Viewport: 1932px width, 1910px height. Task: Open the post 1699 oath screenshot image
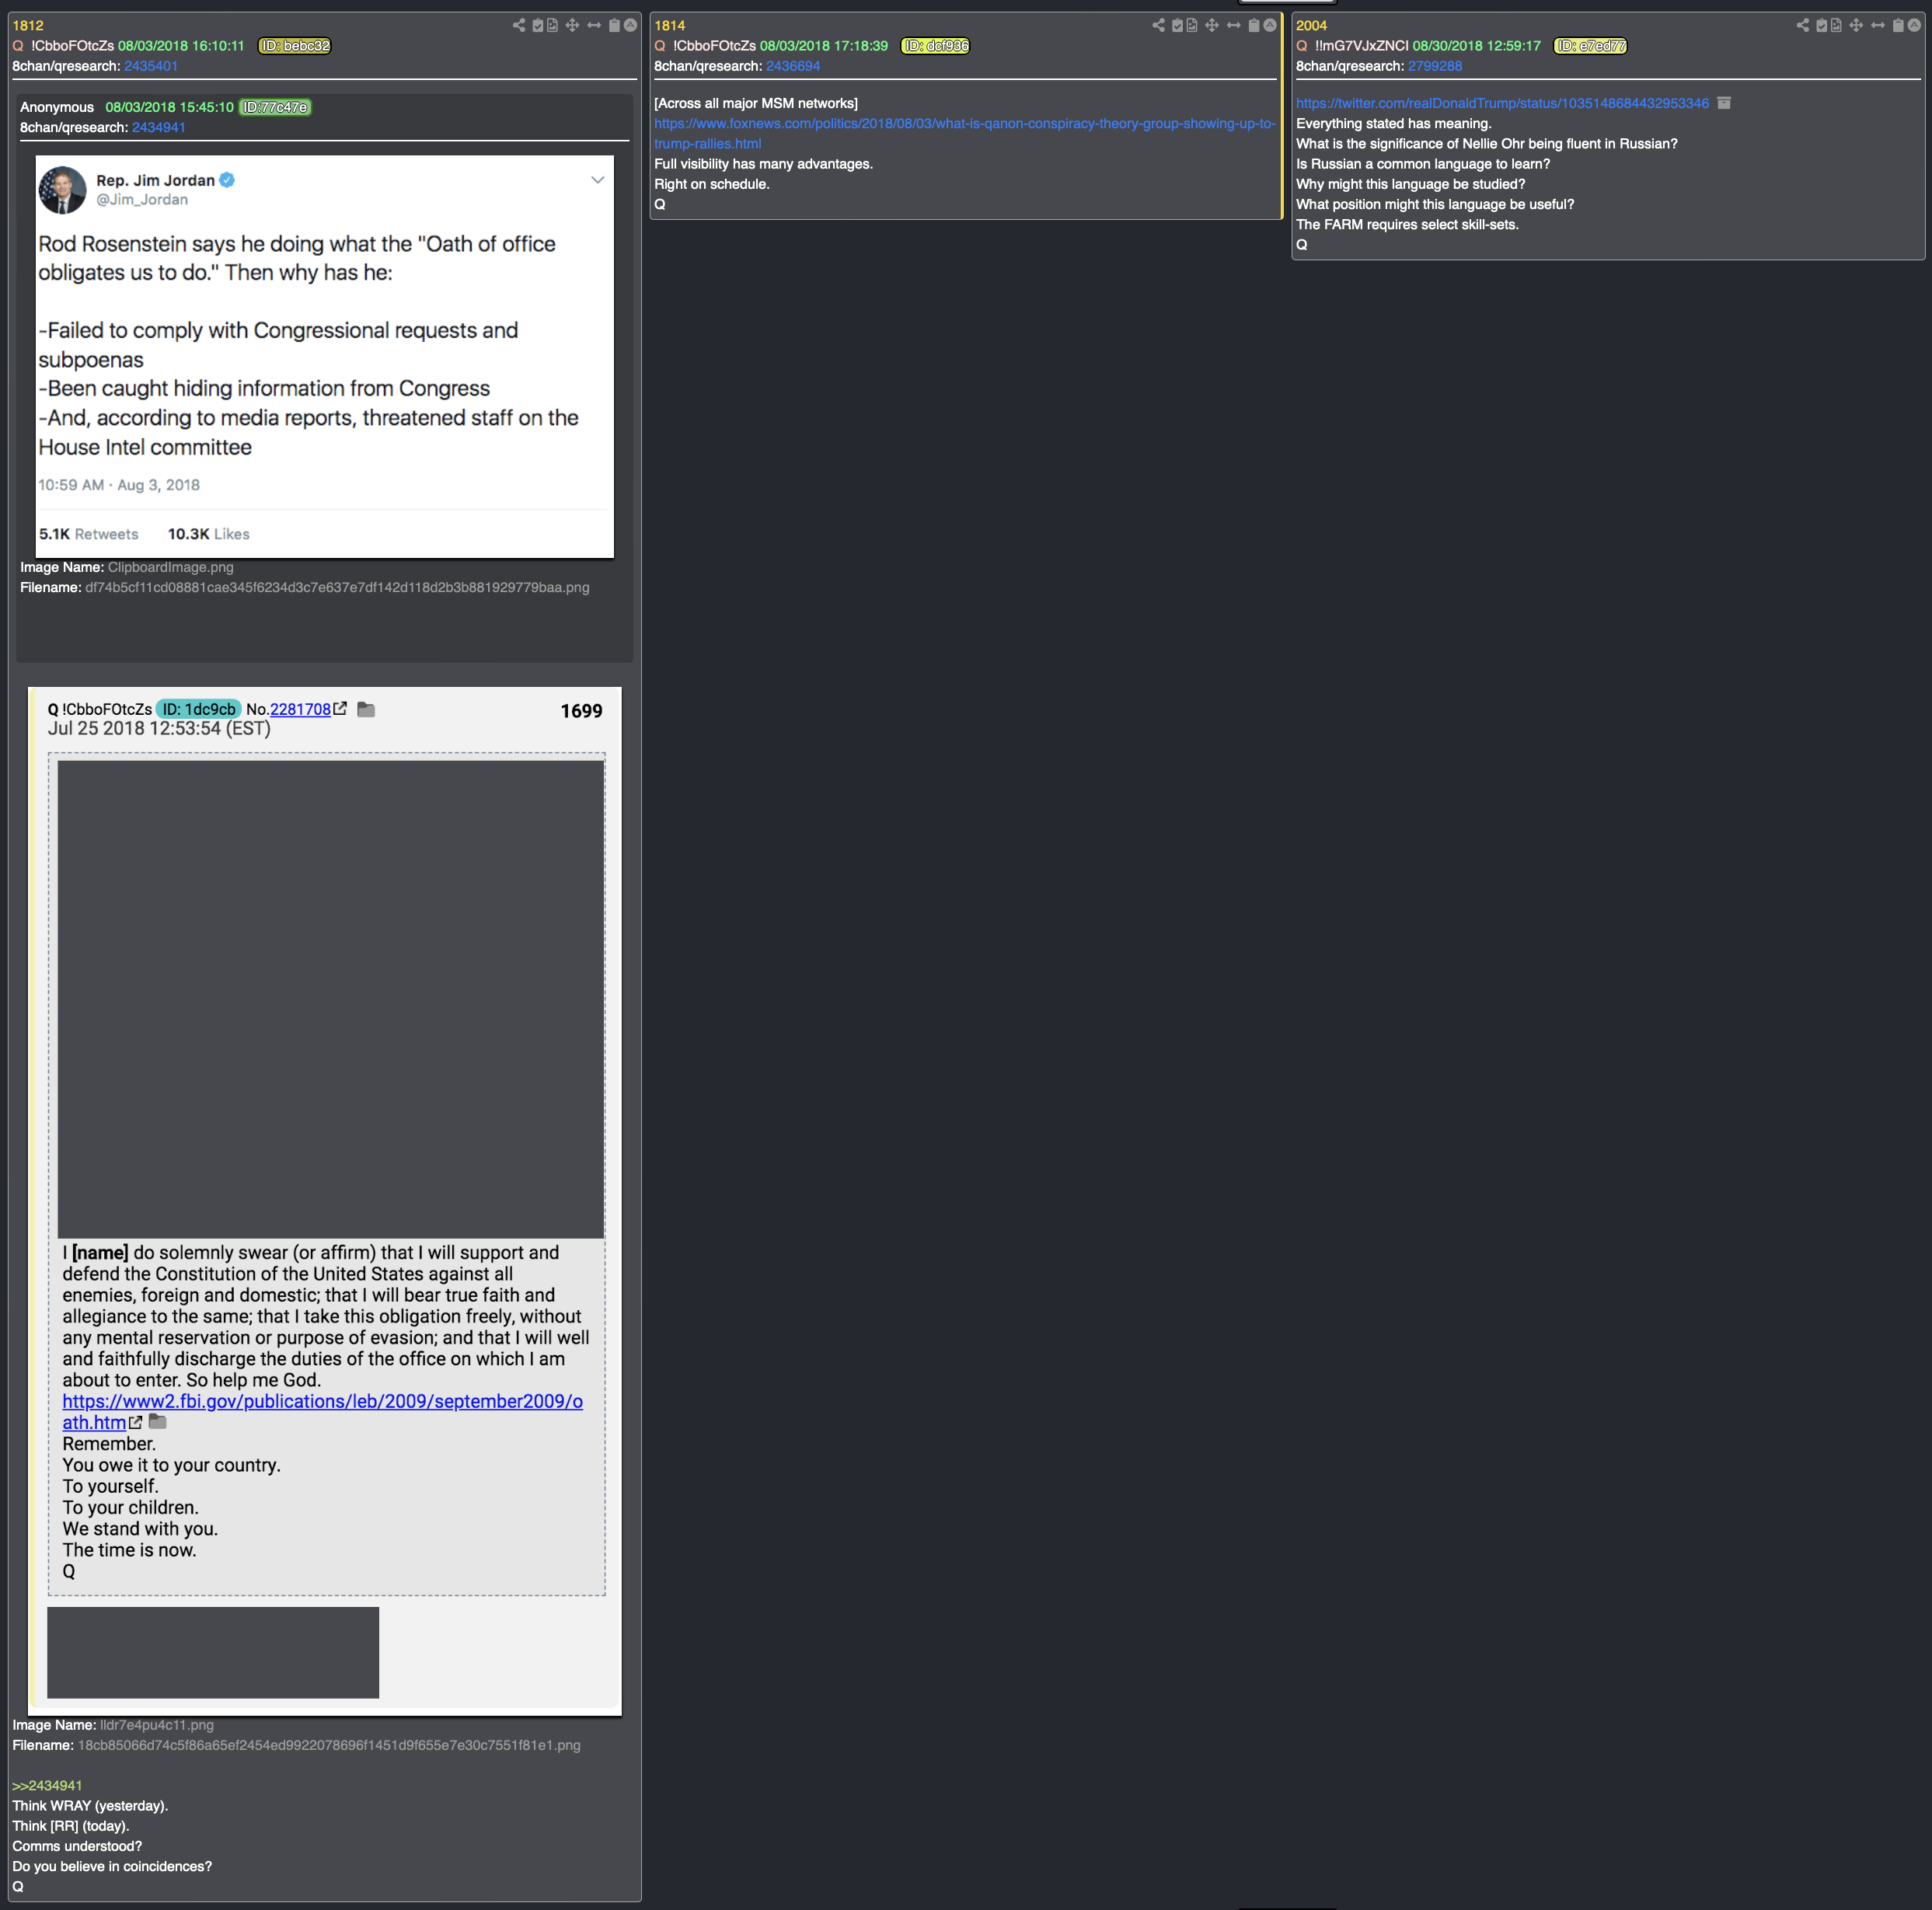(x=325, y=1201)
